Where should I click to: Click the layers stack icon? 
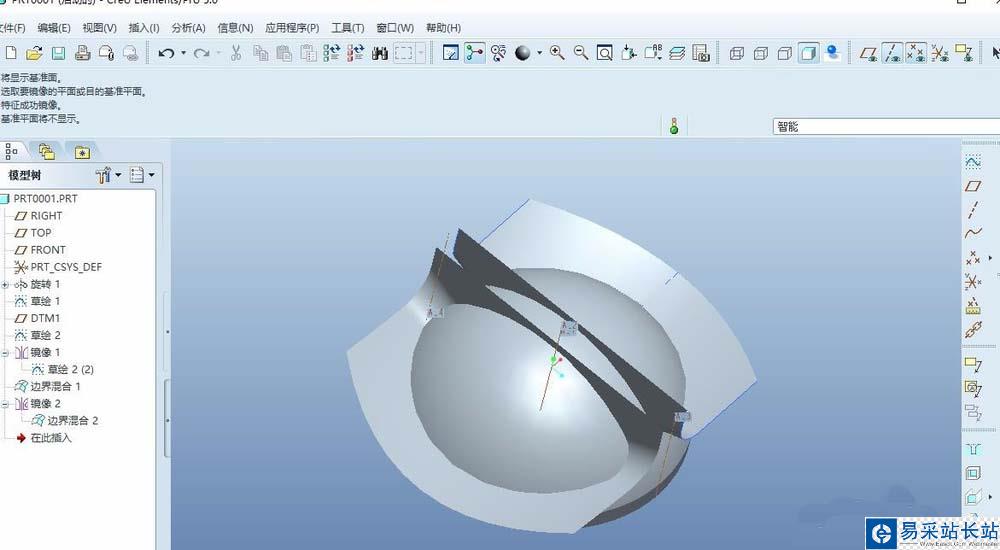(677, 53)
